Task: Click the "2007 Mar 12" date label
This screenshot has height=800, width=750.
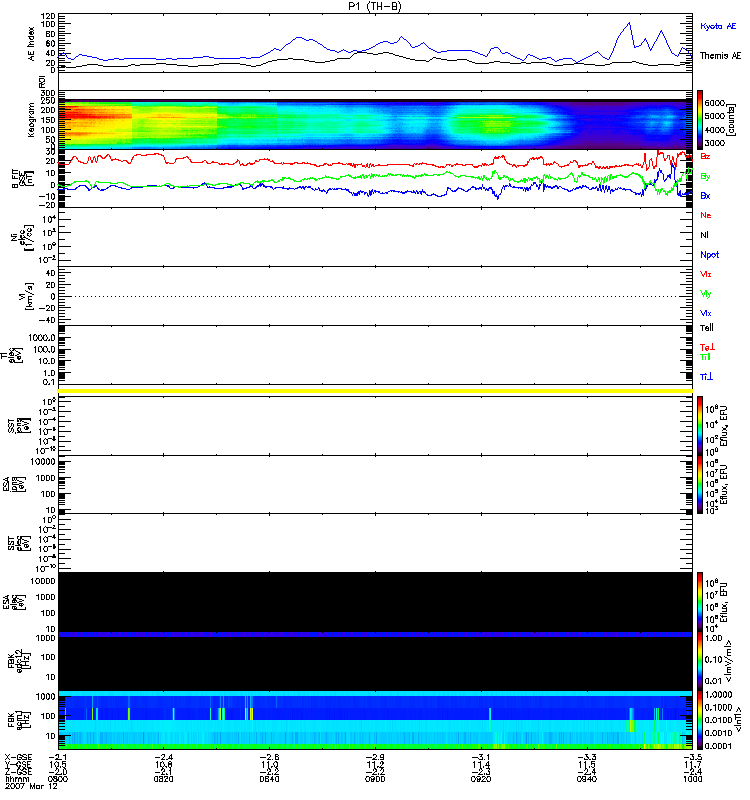Action: coord(31,786)
